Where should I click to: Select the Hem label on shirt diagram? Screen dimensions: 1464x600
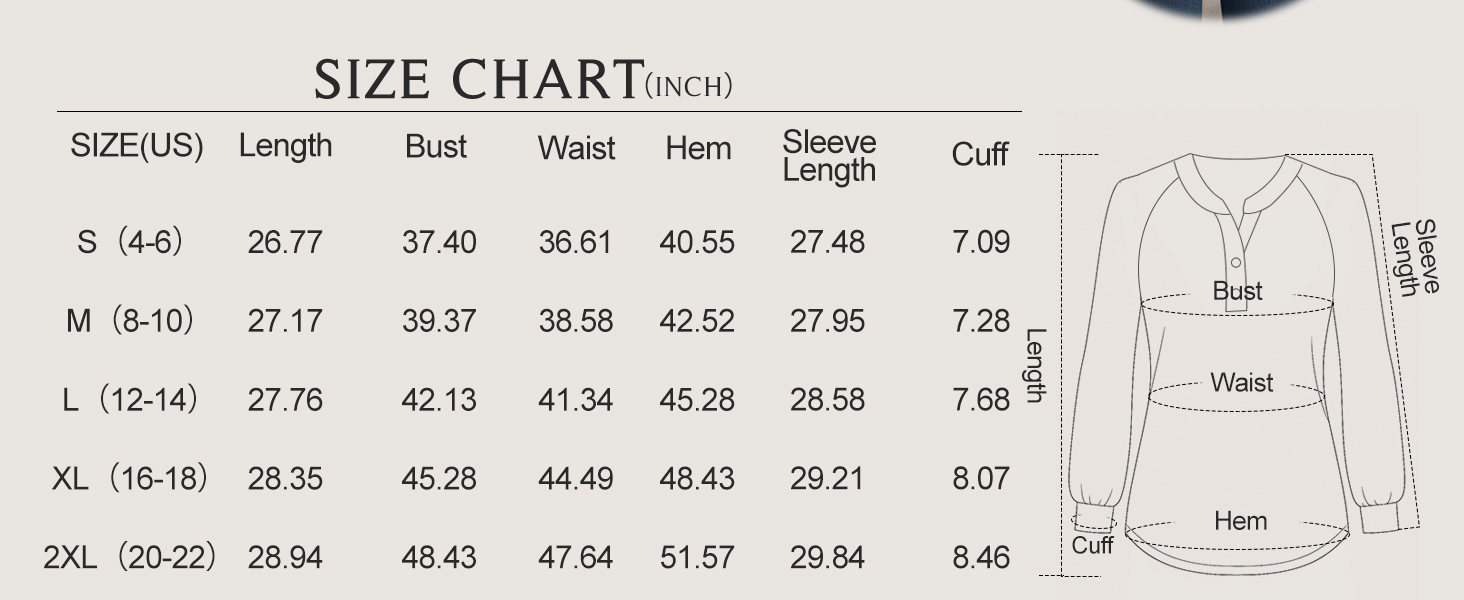[1240, 521]
